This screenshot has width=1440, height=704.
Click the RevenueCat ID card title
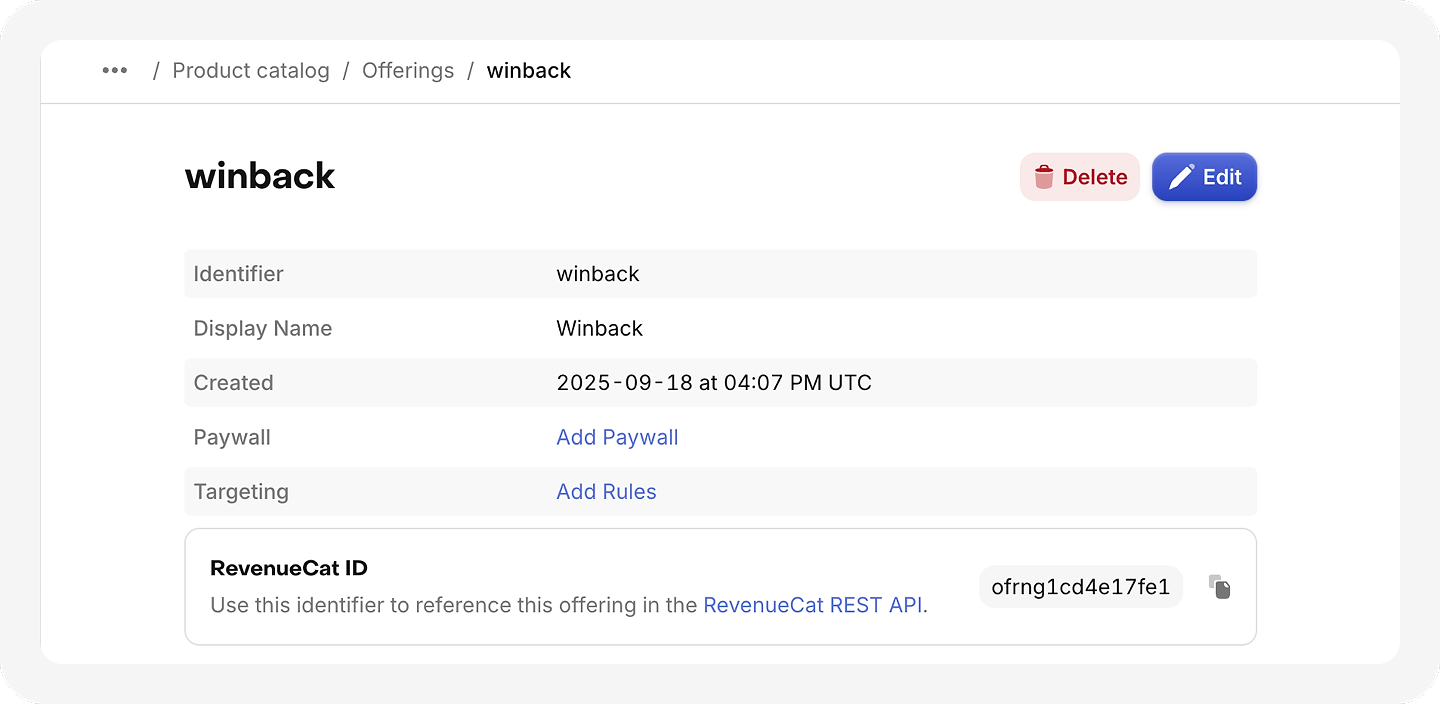coord(289,568)
